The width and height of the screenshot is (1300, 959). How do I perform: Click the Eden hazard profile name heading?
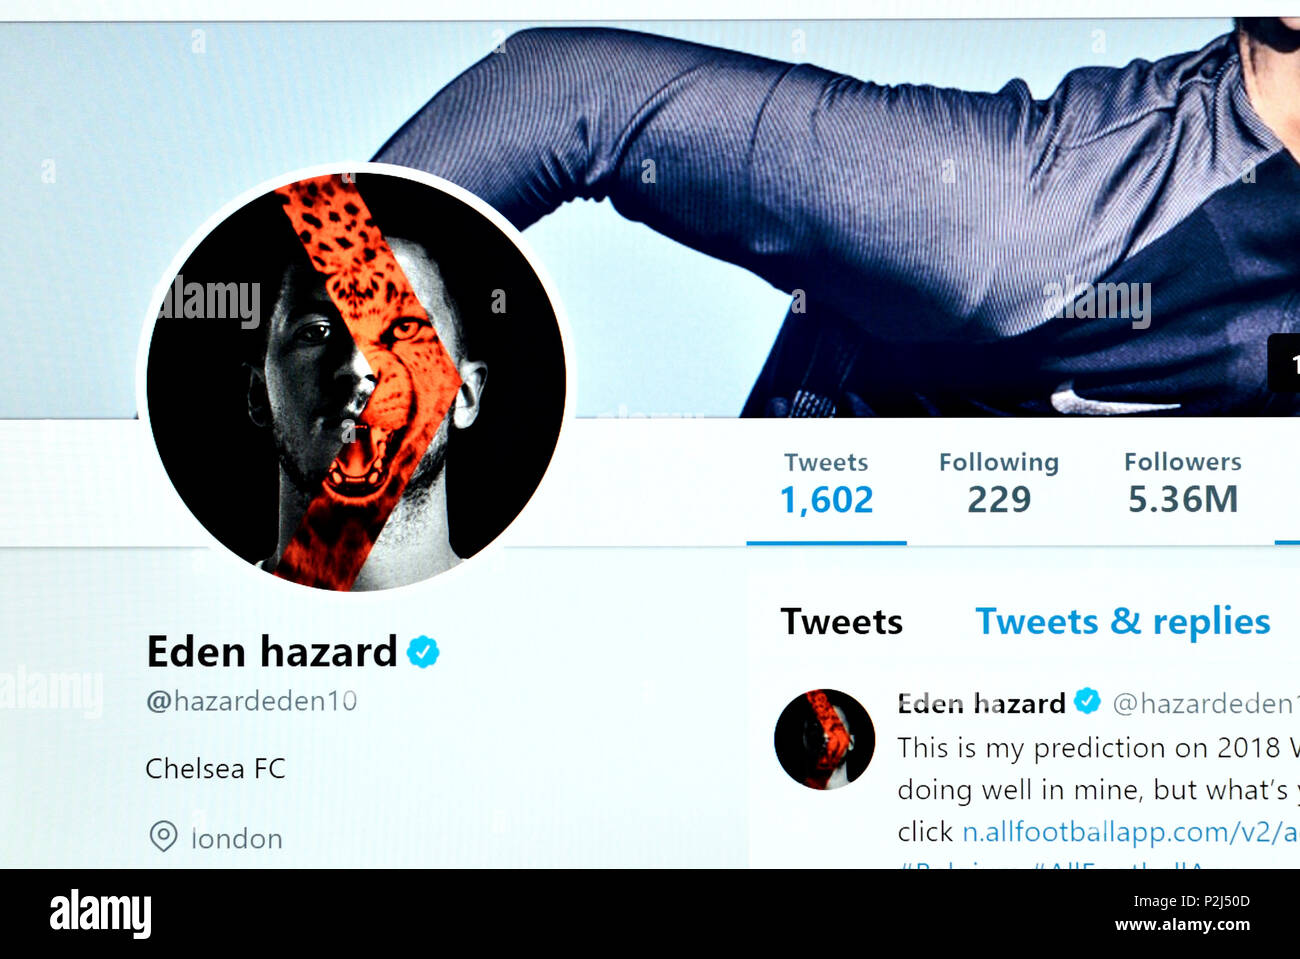coord(271,652)
